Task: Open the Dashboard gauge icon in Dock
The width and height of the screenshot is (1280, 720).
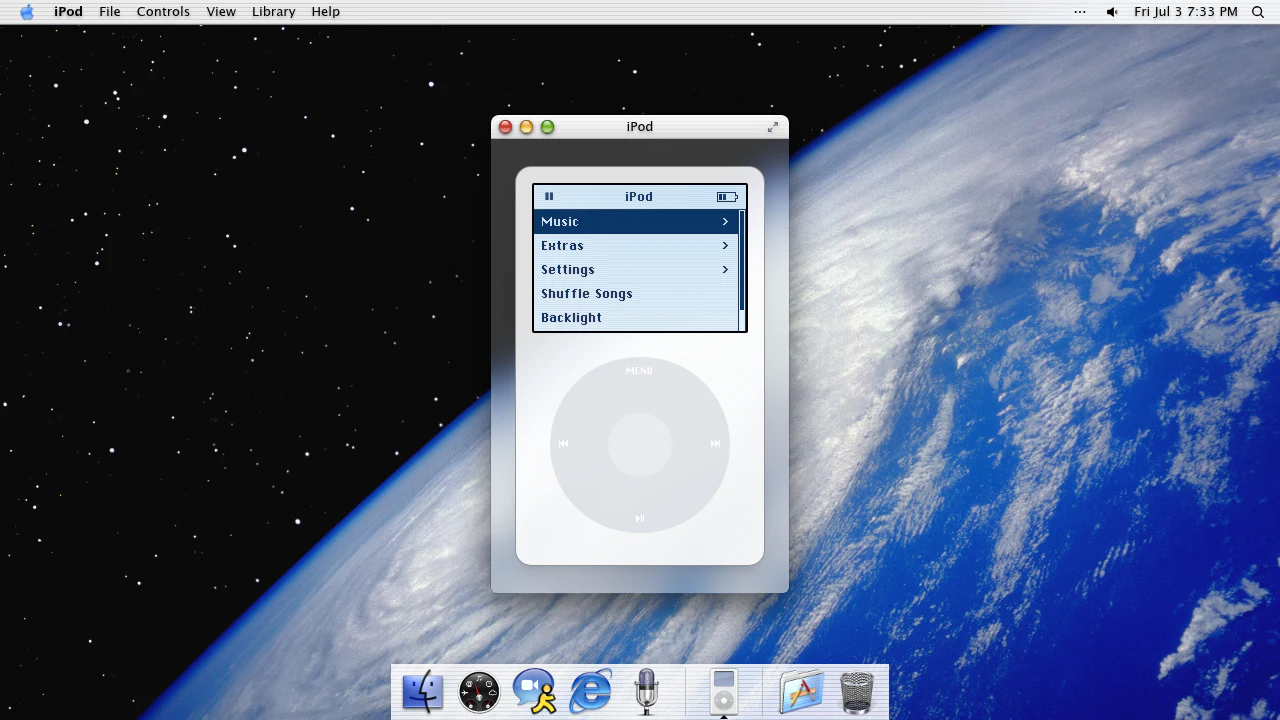Action: [x=479, y=692]
